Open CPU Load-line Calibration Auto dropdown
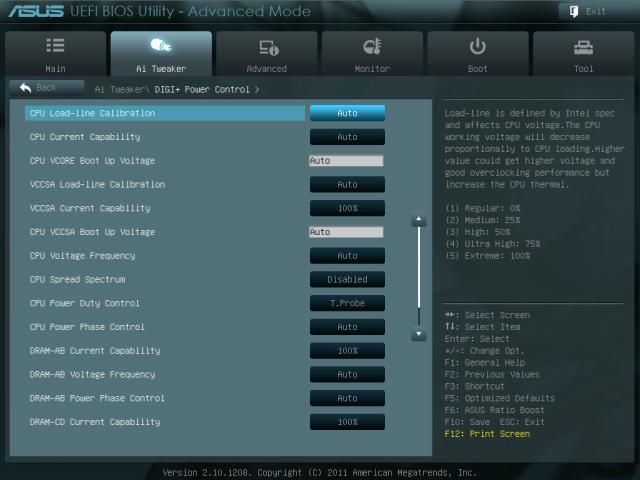 (x=347, y=113)
